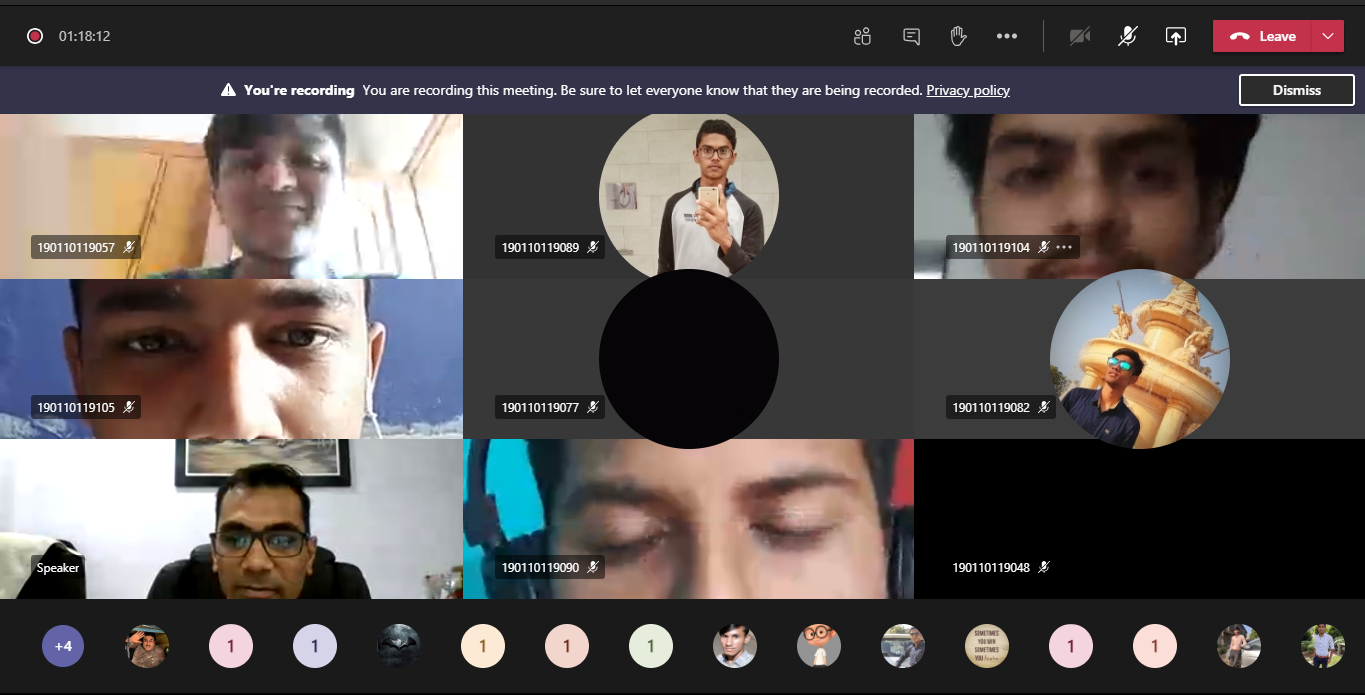1365x695 pixels.
Task: Select the Speaker video tile
Action: [x=231, y=519]
